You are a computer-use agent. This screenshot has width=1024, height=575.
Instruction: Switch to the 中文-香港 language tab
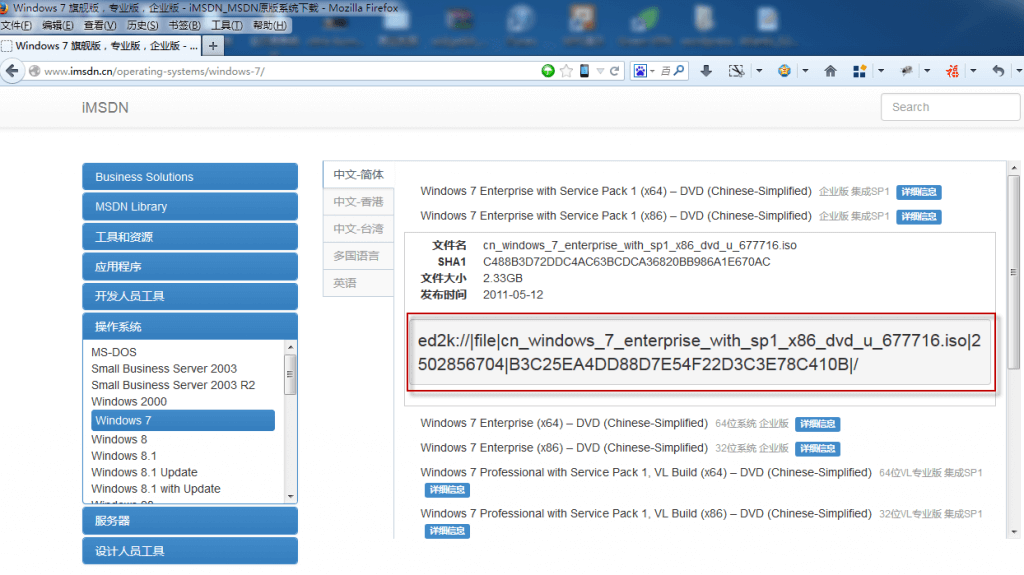point(358,202)
